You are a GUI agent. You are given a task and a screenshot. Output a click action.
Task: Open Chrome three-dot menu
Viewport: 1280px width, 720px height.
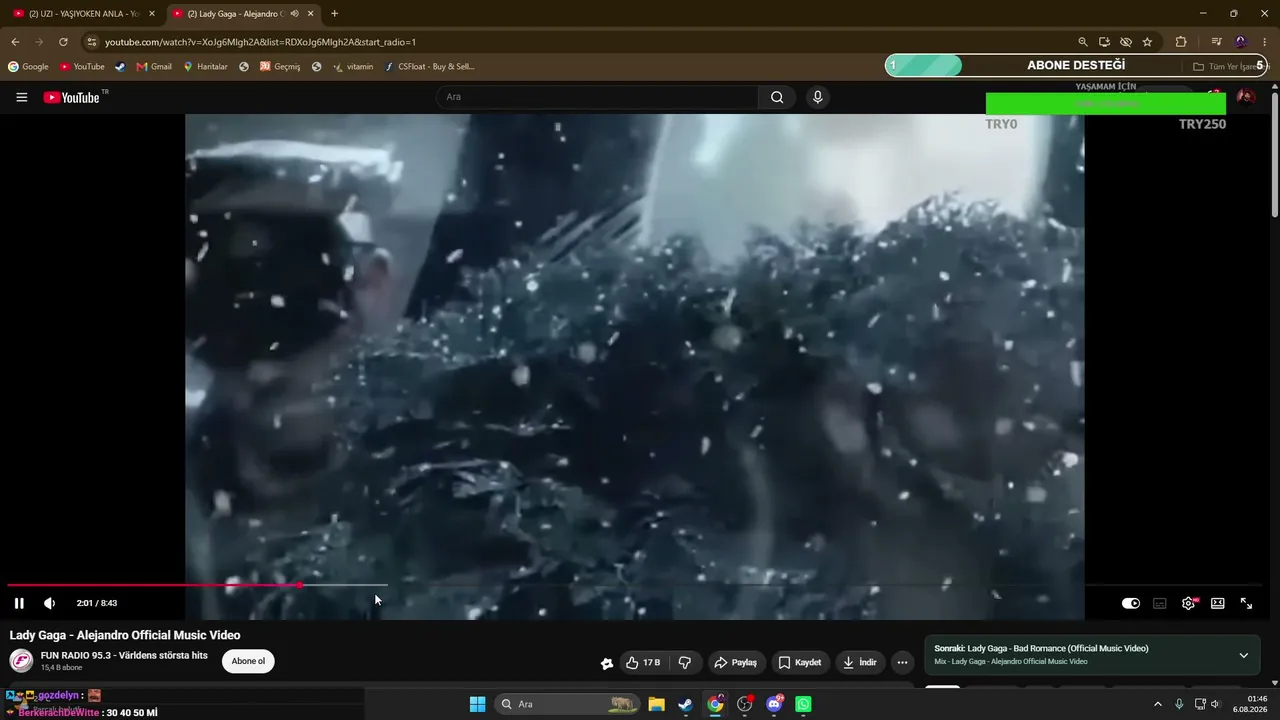pos(1265,42)
